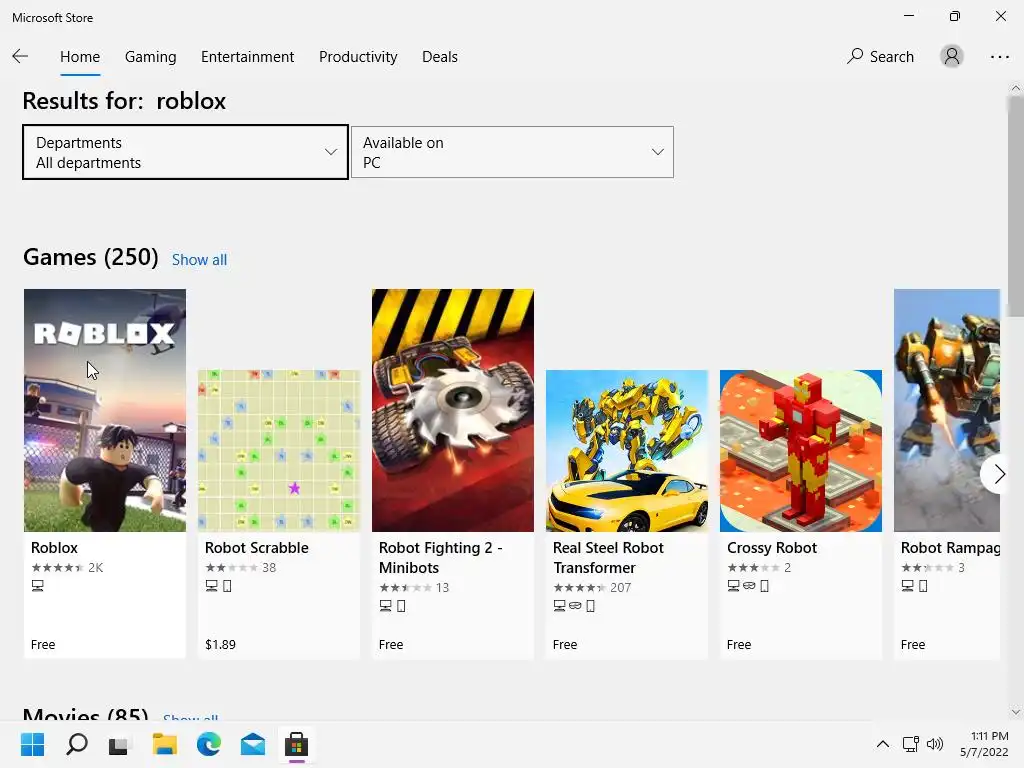Click the Robot Scrabble board thumbnail

(x=279, y=451)
